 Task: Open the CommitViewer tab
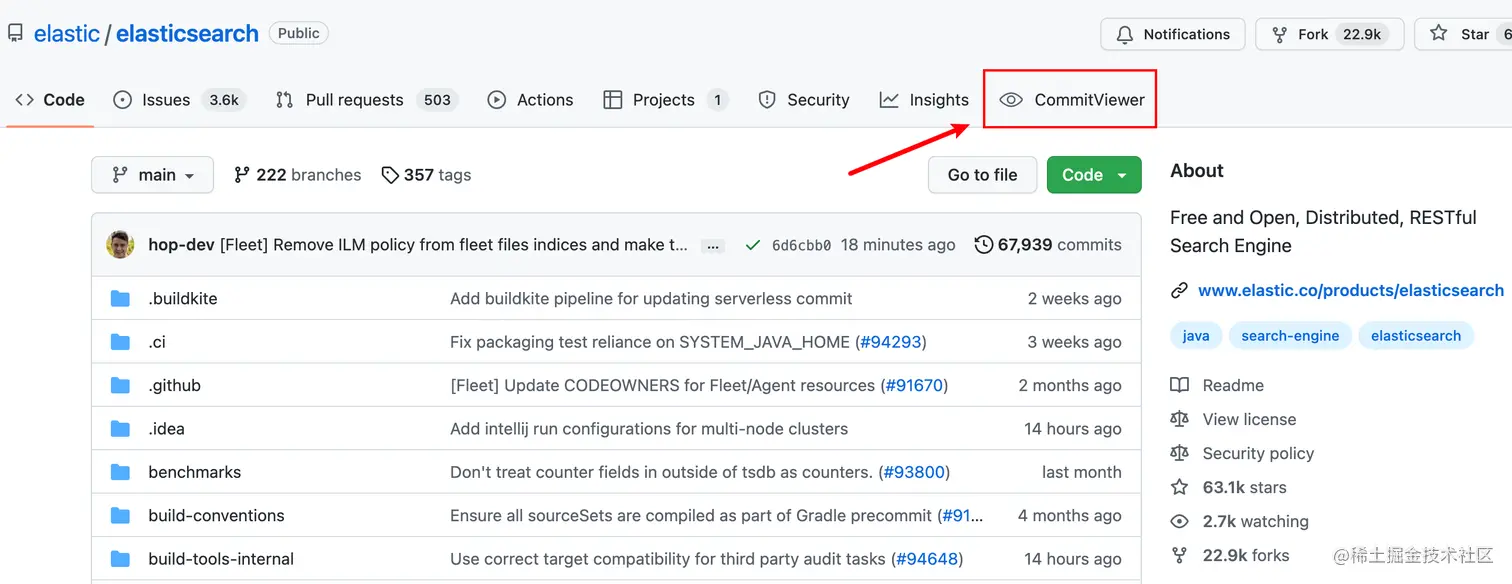1071,100
